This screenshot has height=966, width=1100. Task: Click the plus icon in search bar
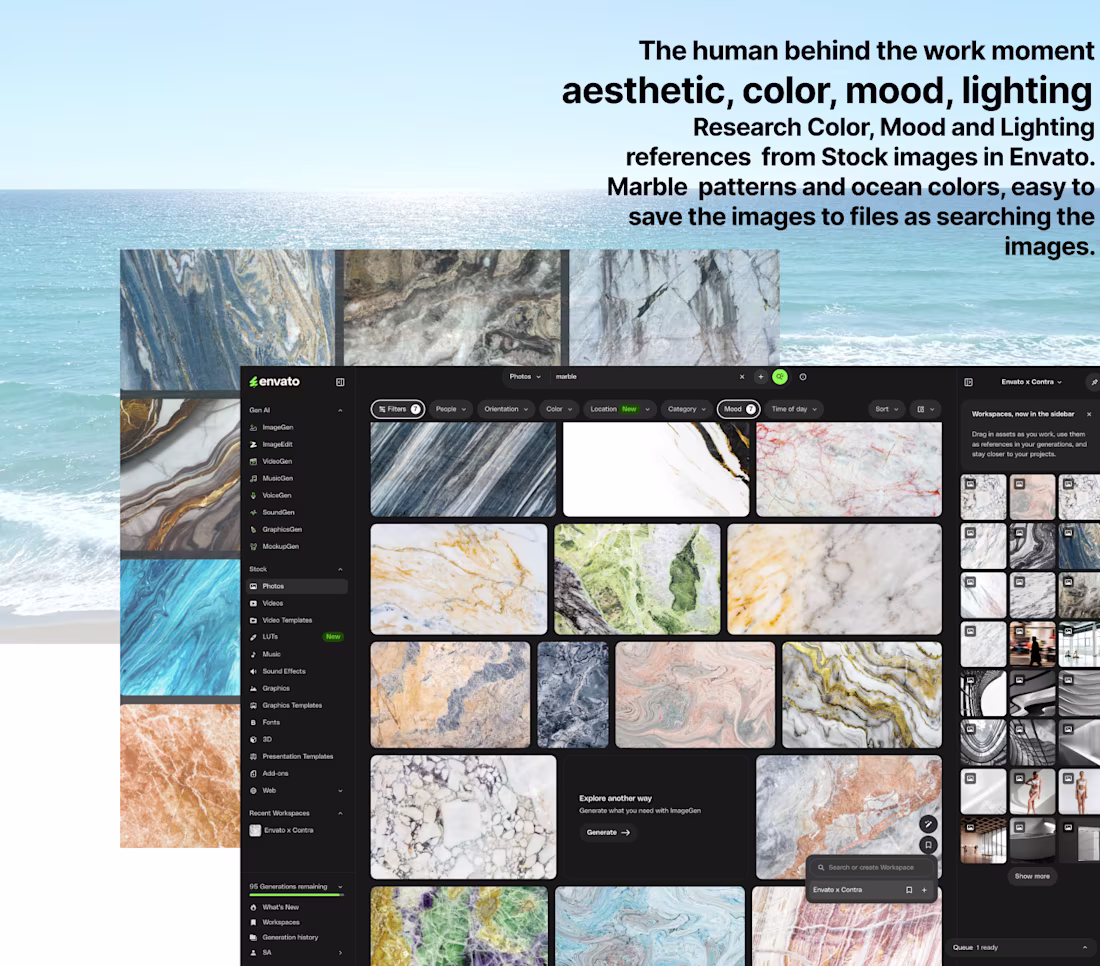760,377
